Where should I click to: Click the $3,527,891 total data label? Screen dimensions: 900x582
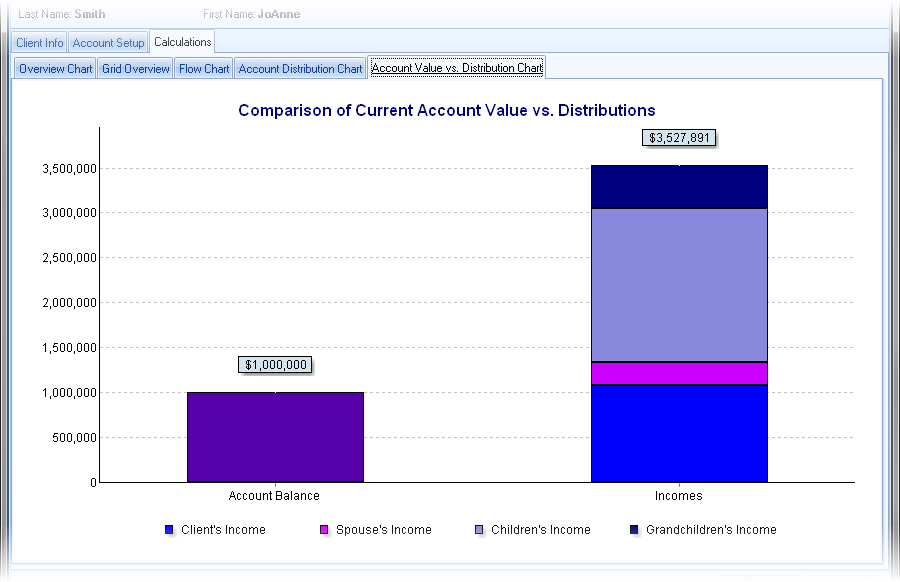(679, 138)
